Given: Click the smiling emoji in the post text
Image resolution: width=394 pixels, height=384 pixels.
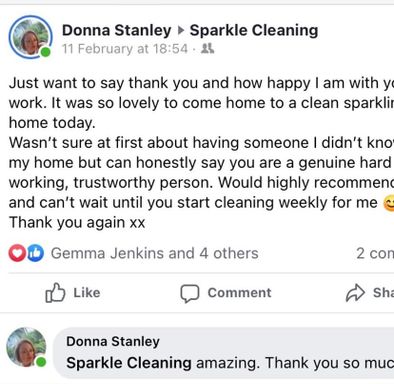Looking at the screenshot, I should (x=389, y=203).
